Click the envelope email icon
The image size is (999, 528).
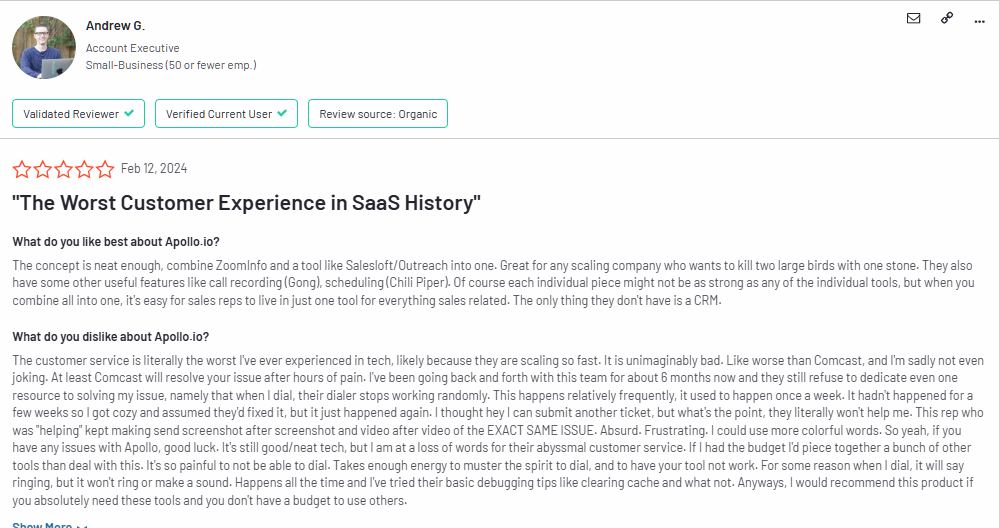[x=913, y=18]
